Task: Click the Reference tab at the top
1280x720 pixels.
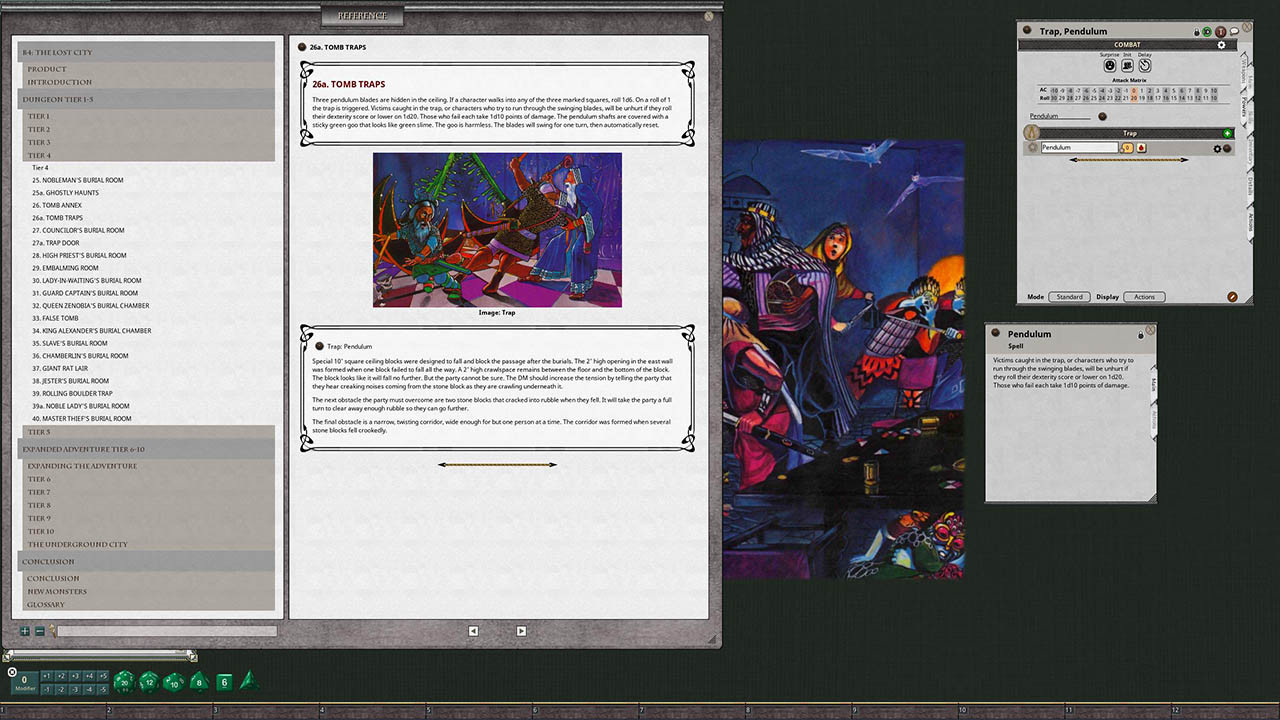Action: click(360, 15)
